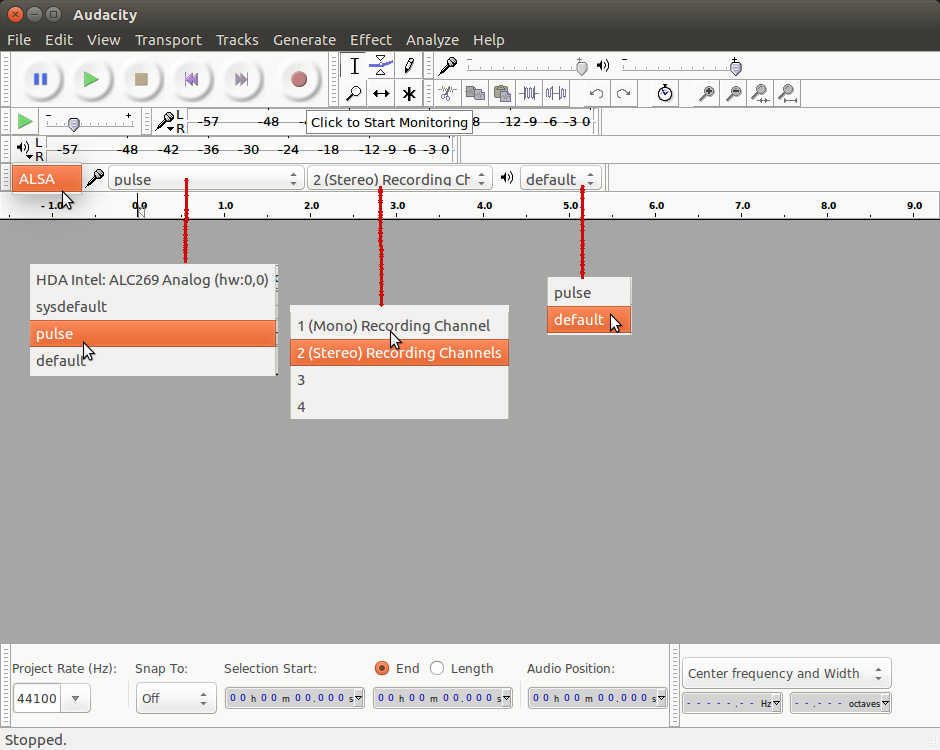This screenshot has height=750, width=940.
Task: Open the Snap To Off dropdown
Action: [176, 698]
